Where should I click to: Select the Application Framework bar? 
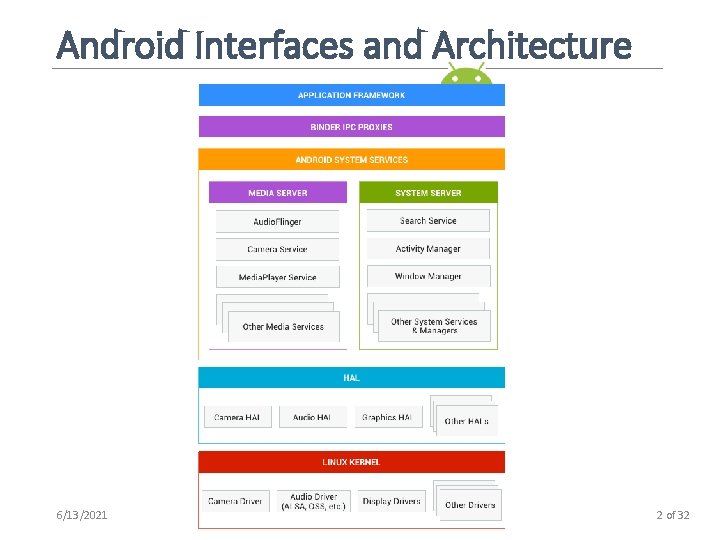point(352,95)
